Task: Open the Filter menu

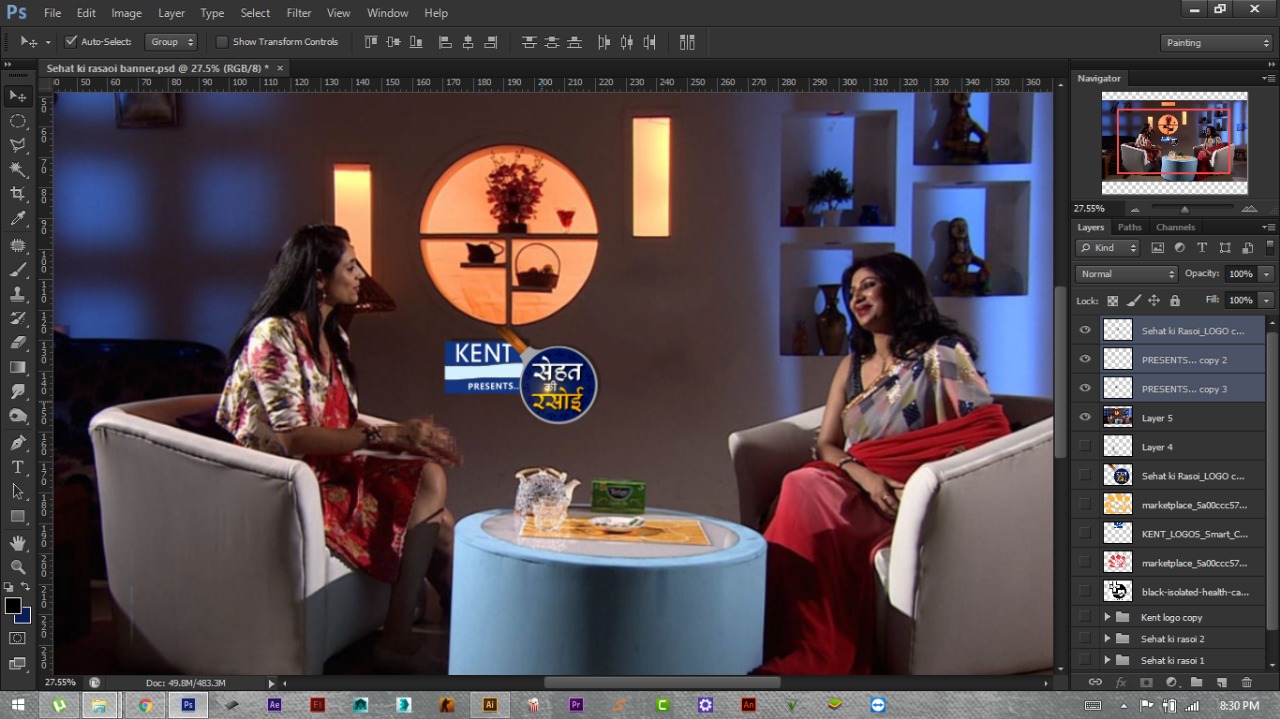Action: coord(298,13)
